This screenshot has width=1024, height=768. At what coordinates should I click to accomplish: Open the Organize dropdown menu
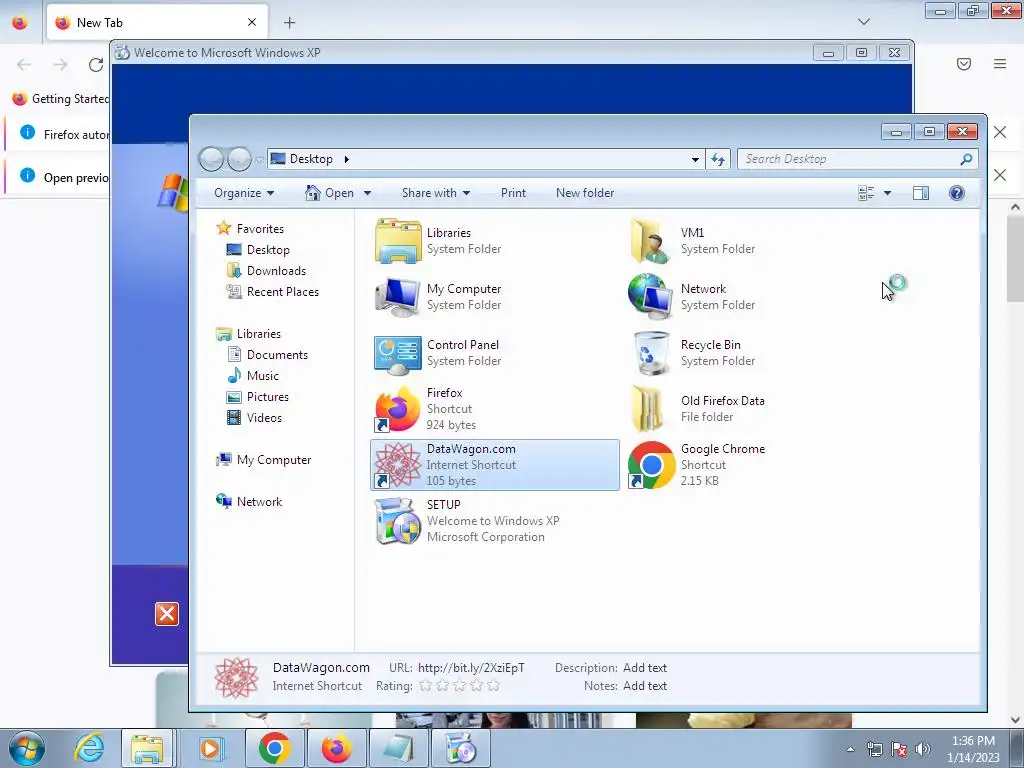point(244,193)
